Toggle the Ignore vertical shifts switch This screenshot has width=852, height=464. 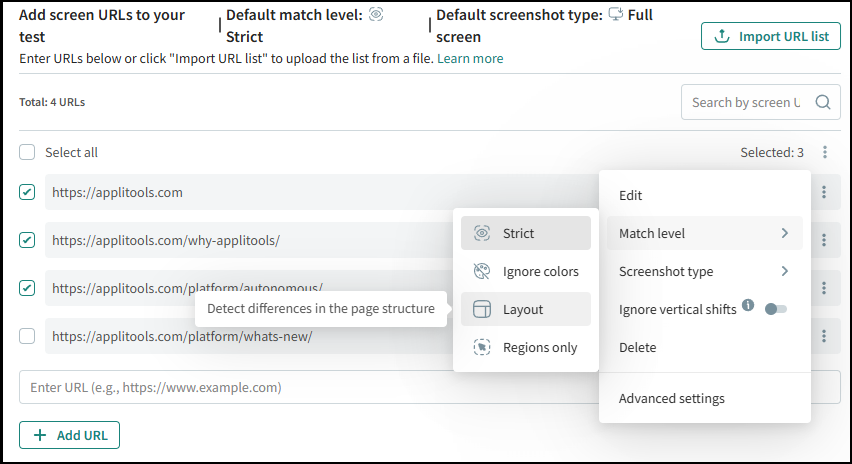tap(776, 309)
